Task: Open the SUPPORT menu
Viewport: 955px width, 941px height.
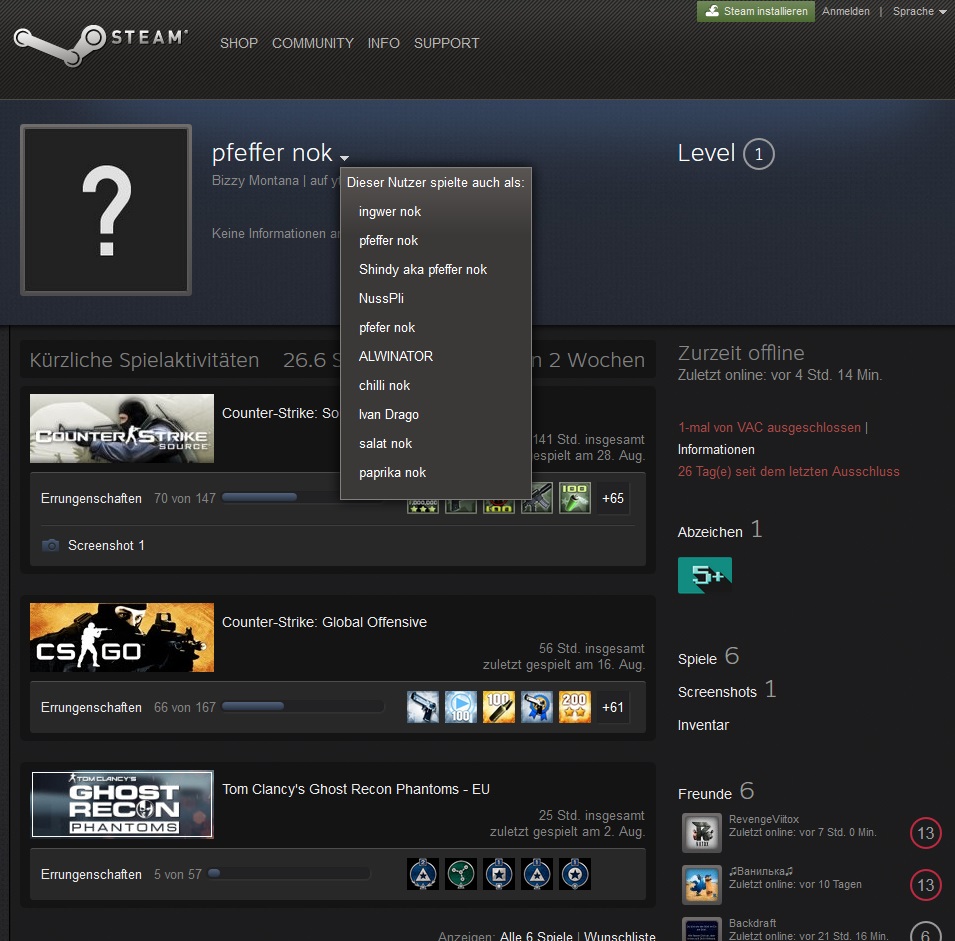Action: [446, 43]
